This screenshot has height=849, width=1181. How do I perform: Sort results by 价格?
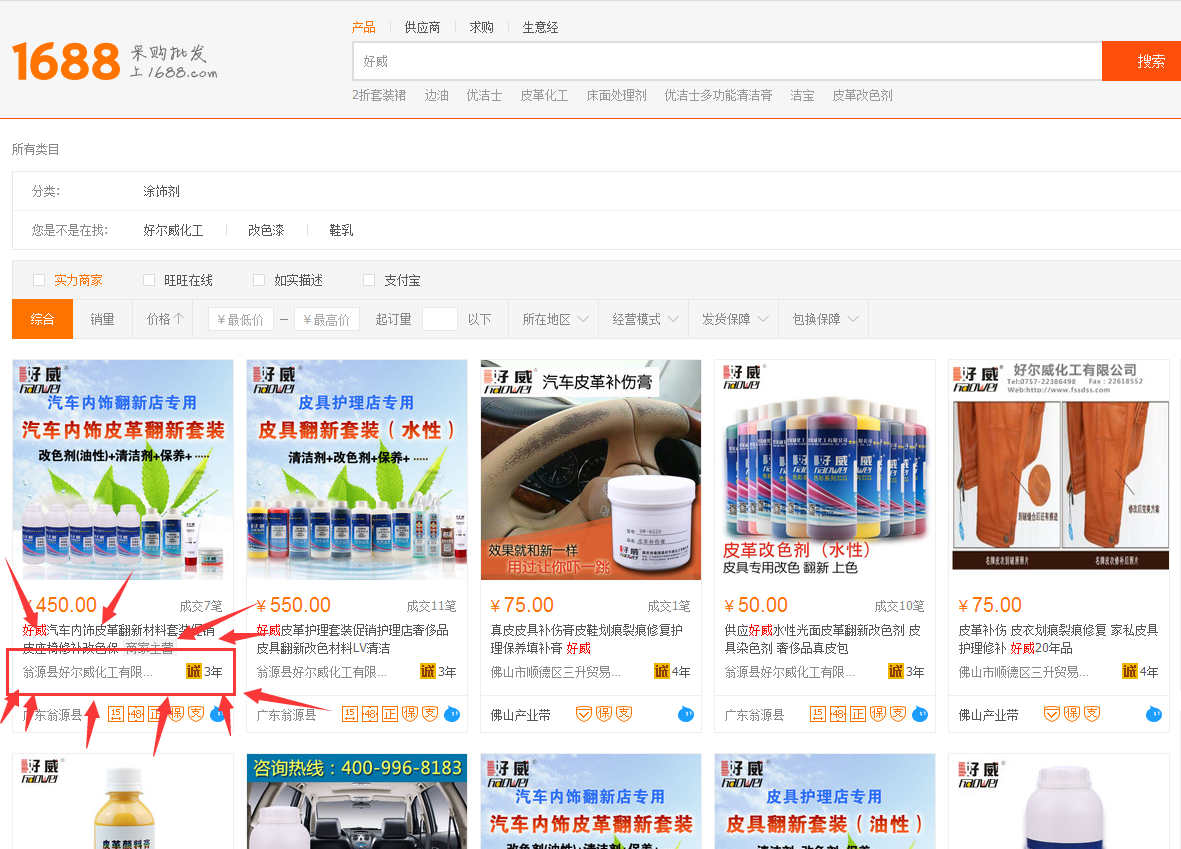pos(163,319)
